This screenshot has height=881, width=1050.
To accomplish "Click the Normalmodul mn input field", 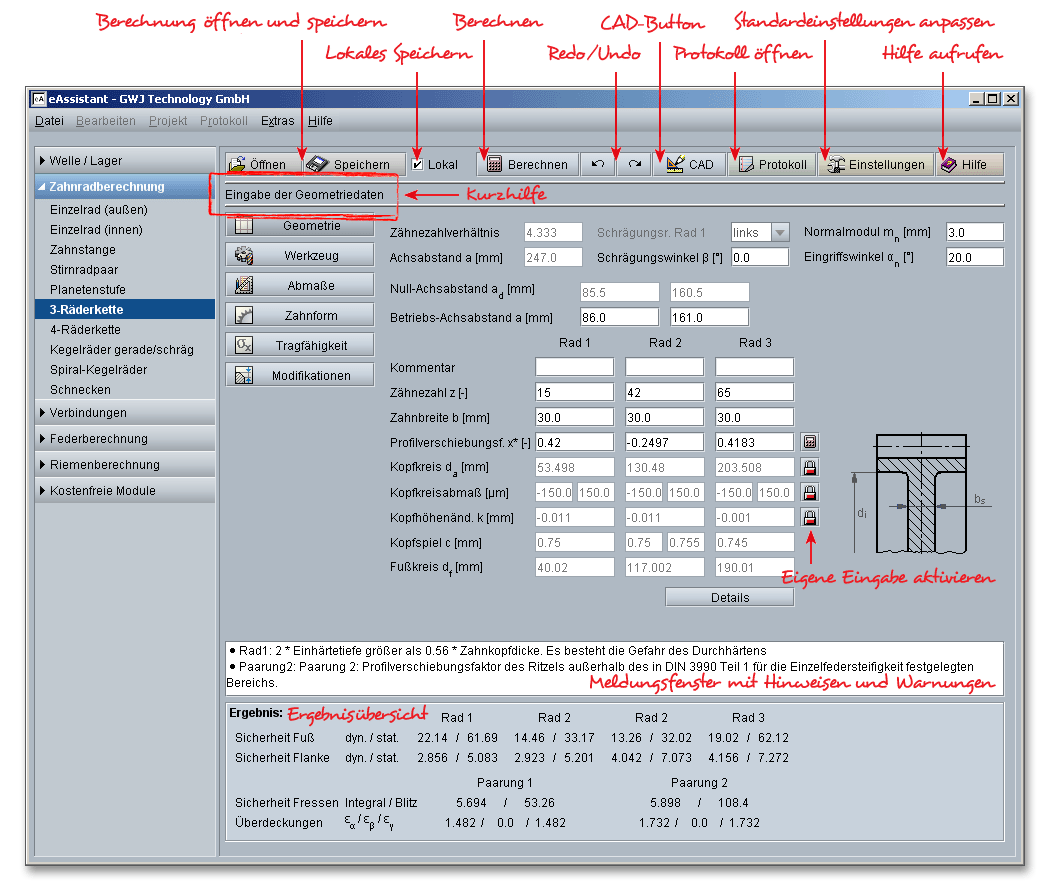I will coord(973,232).
